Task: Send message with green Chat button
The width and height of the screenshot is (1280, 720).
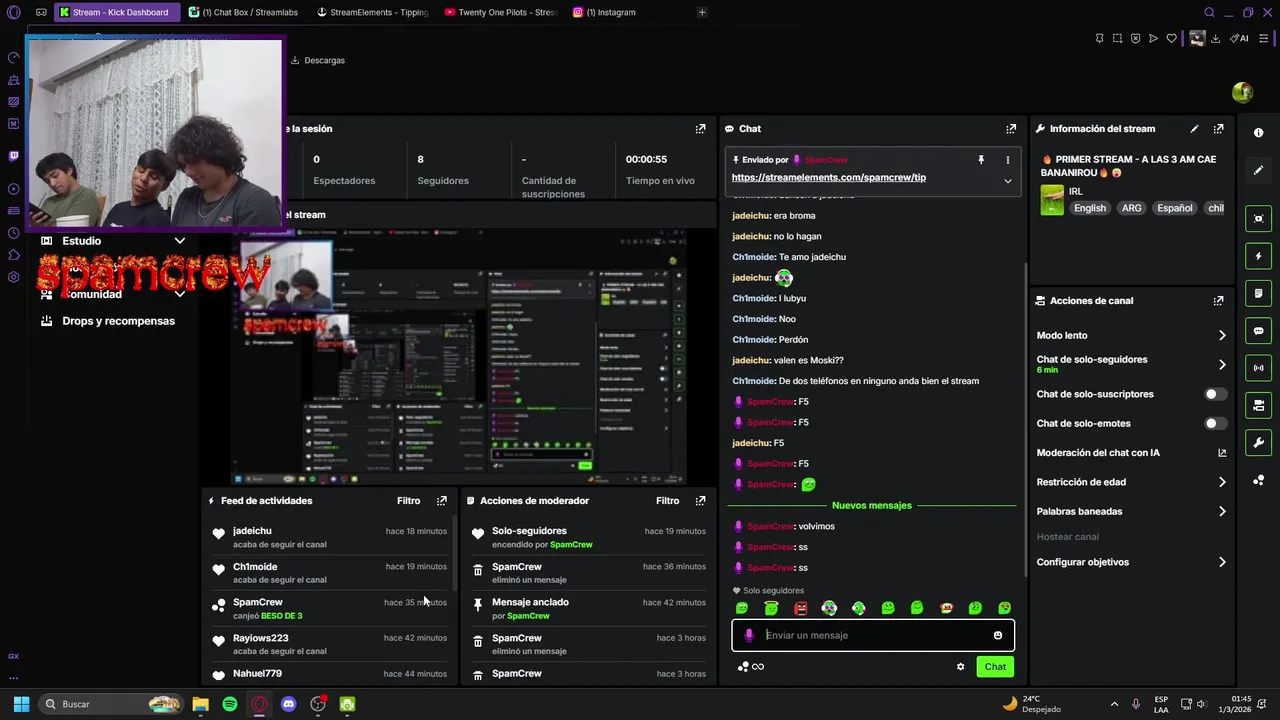Action: pyautogui.click(x=995, y=667)
